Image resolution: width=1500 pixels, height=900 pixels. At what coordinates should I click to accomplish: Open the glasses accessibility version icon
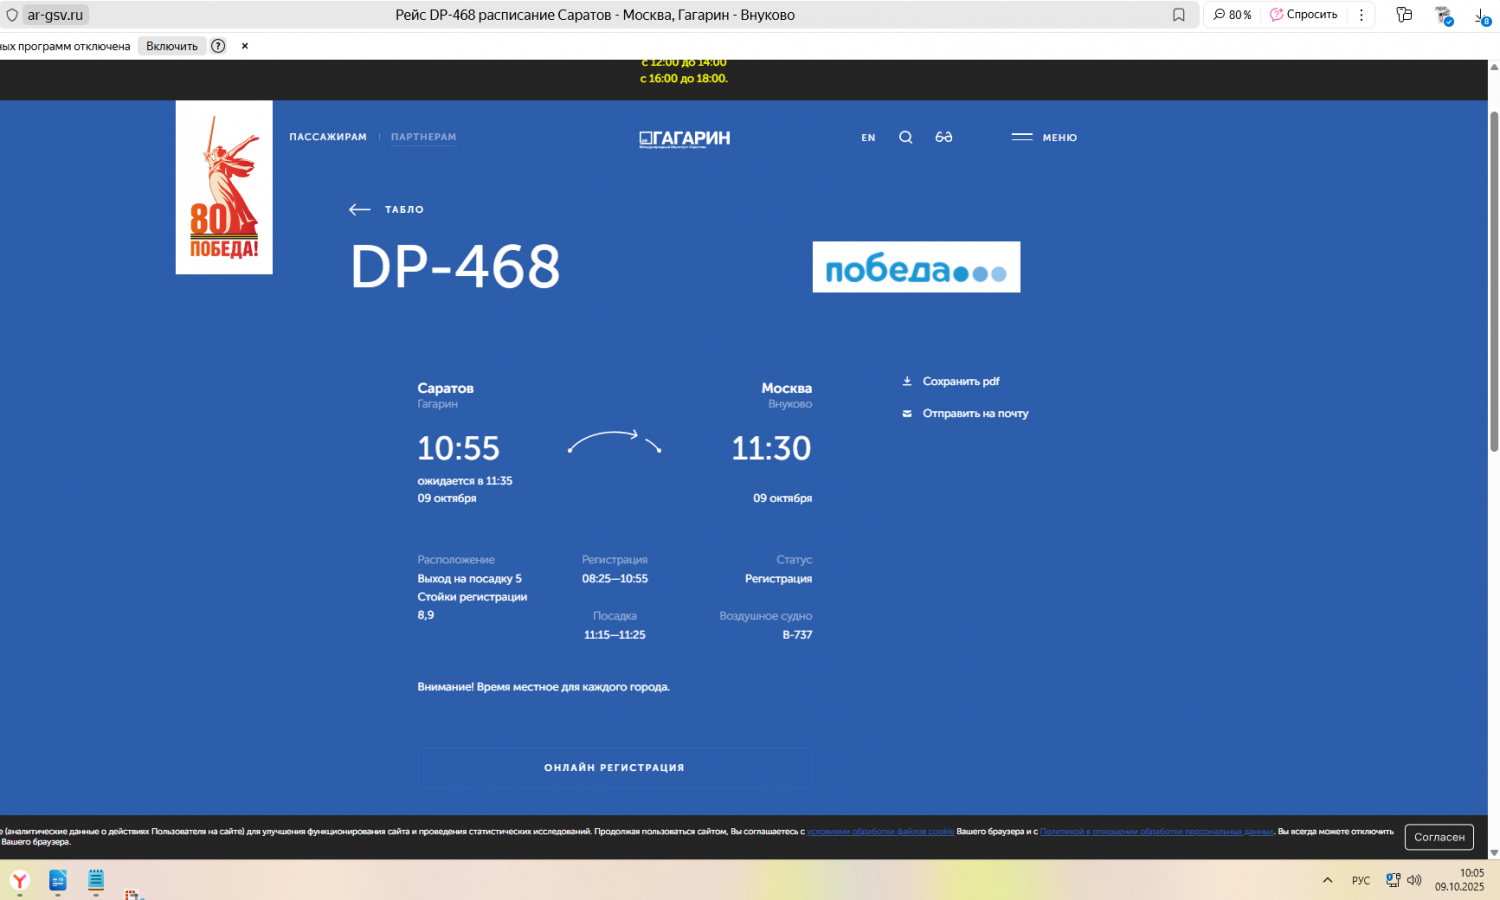943,138
